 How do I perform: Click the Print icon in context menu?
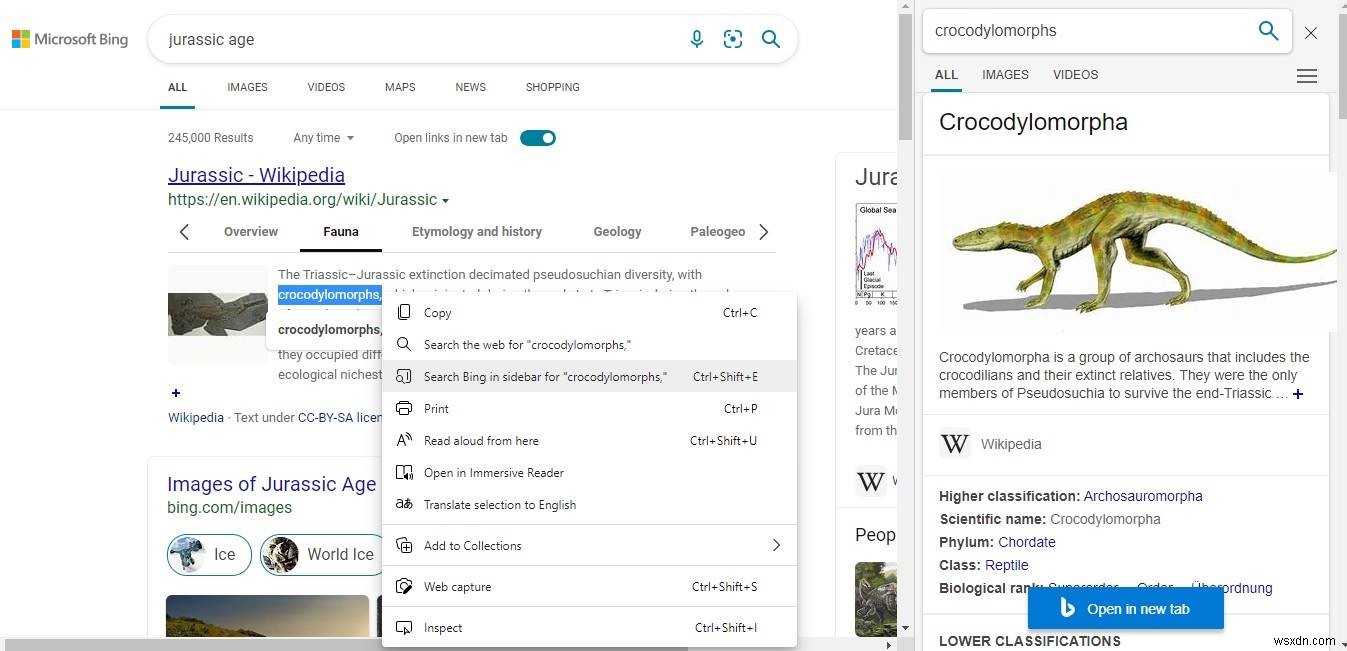(404, 409)
